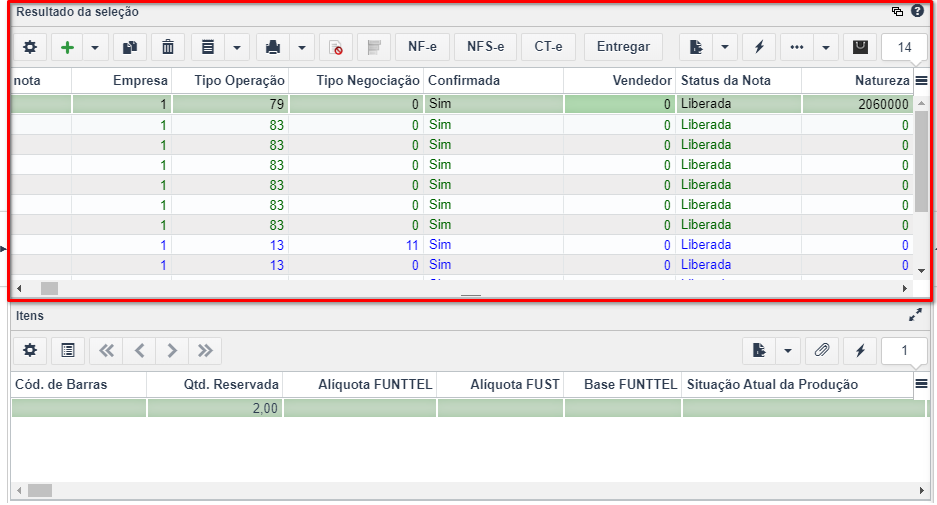Switch to form view icon in Itens
Image resolution: width=937 pixels, height=505 pixels.
click(68, 351)
